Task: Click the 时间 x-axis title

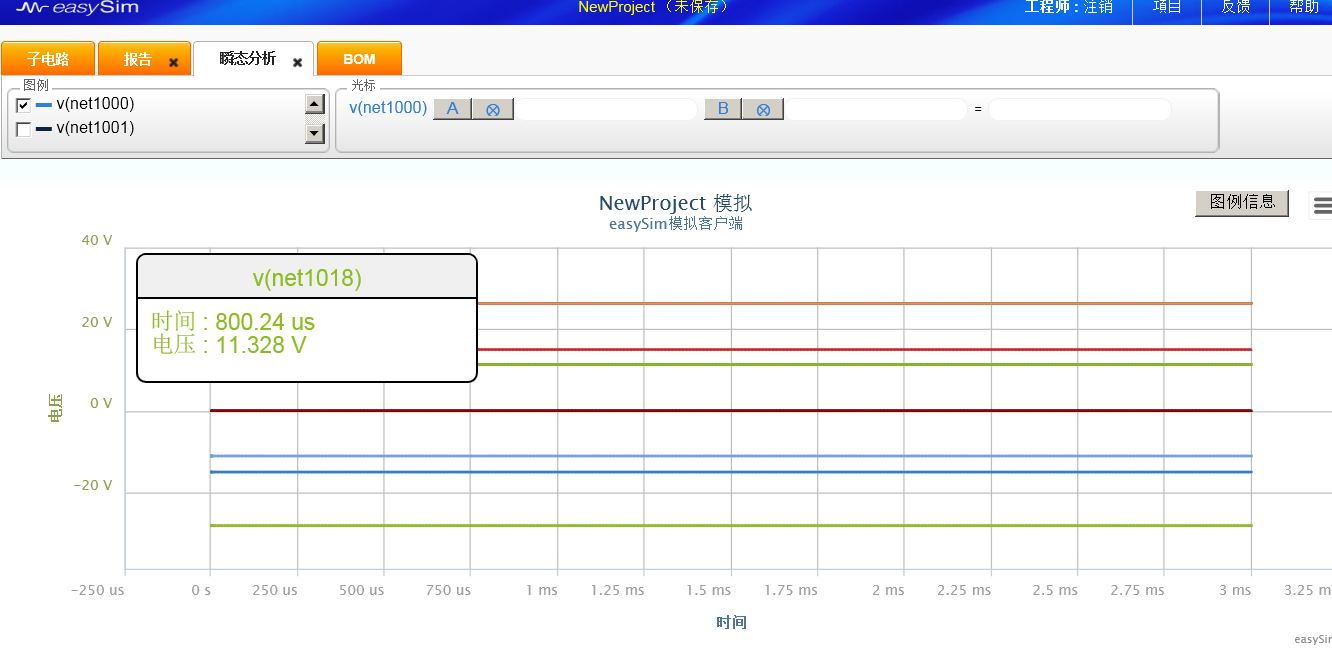Action: (x=731, y=622)
